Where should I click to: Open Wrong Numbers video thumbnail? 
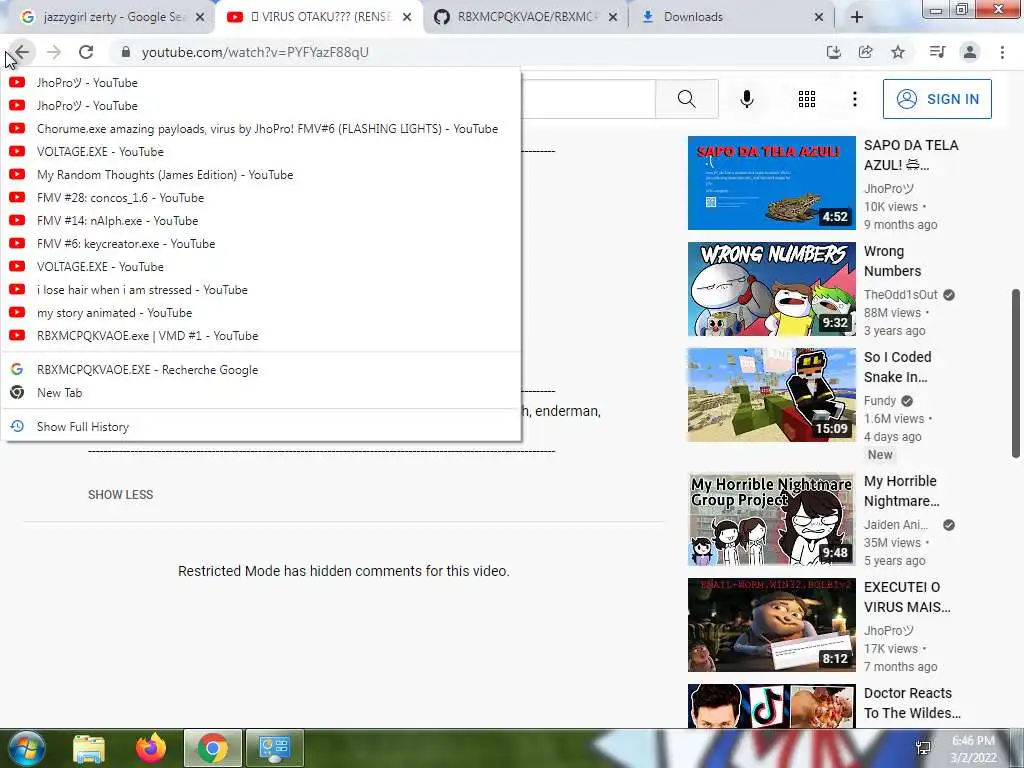tap(771, 289)
